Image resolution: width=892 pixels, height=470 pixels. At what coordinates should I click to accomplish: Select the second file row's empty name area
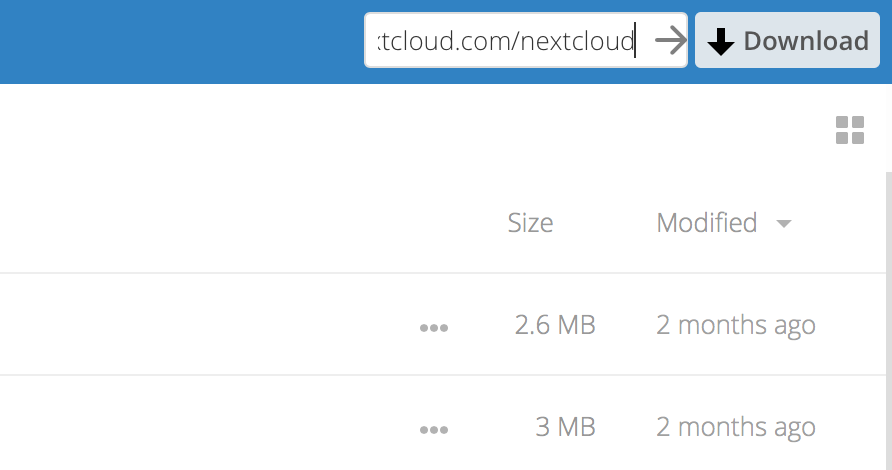200,427
